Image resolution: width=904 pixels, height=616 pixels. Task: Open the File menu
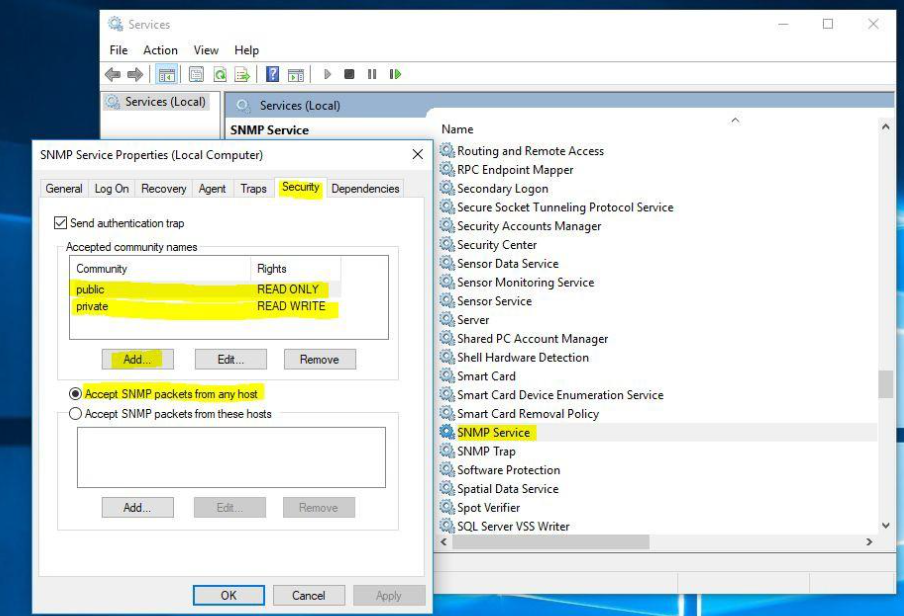click(x=118, y=50)
